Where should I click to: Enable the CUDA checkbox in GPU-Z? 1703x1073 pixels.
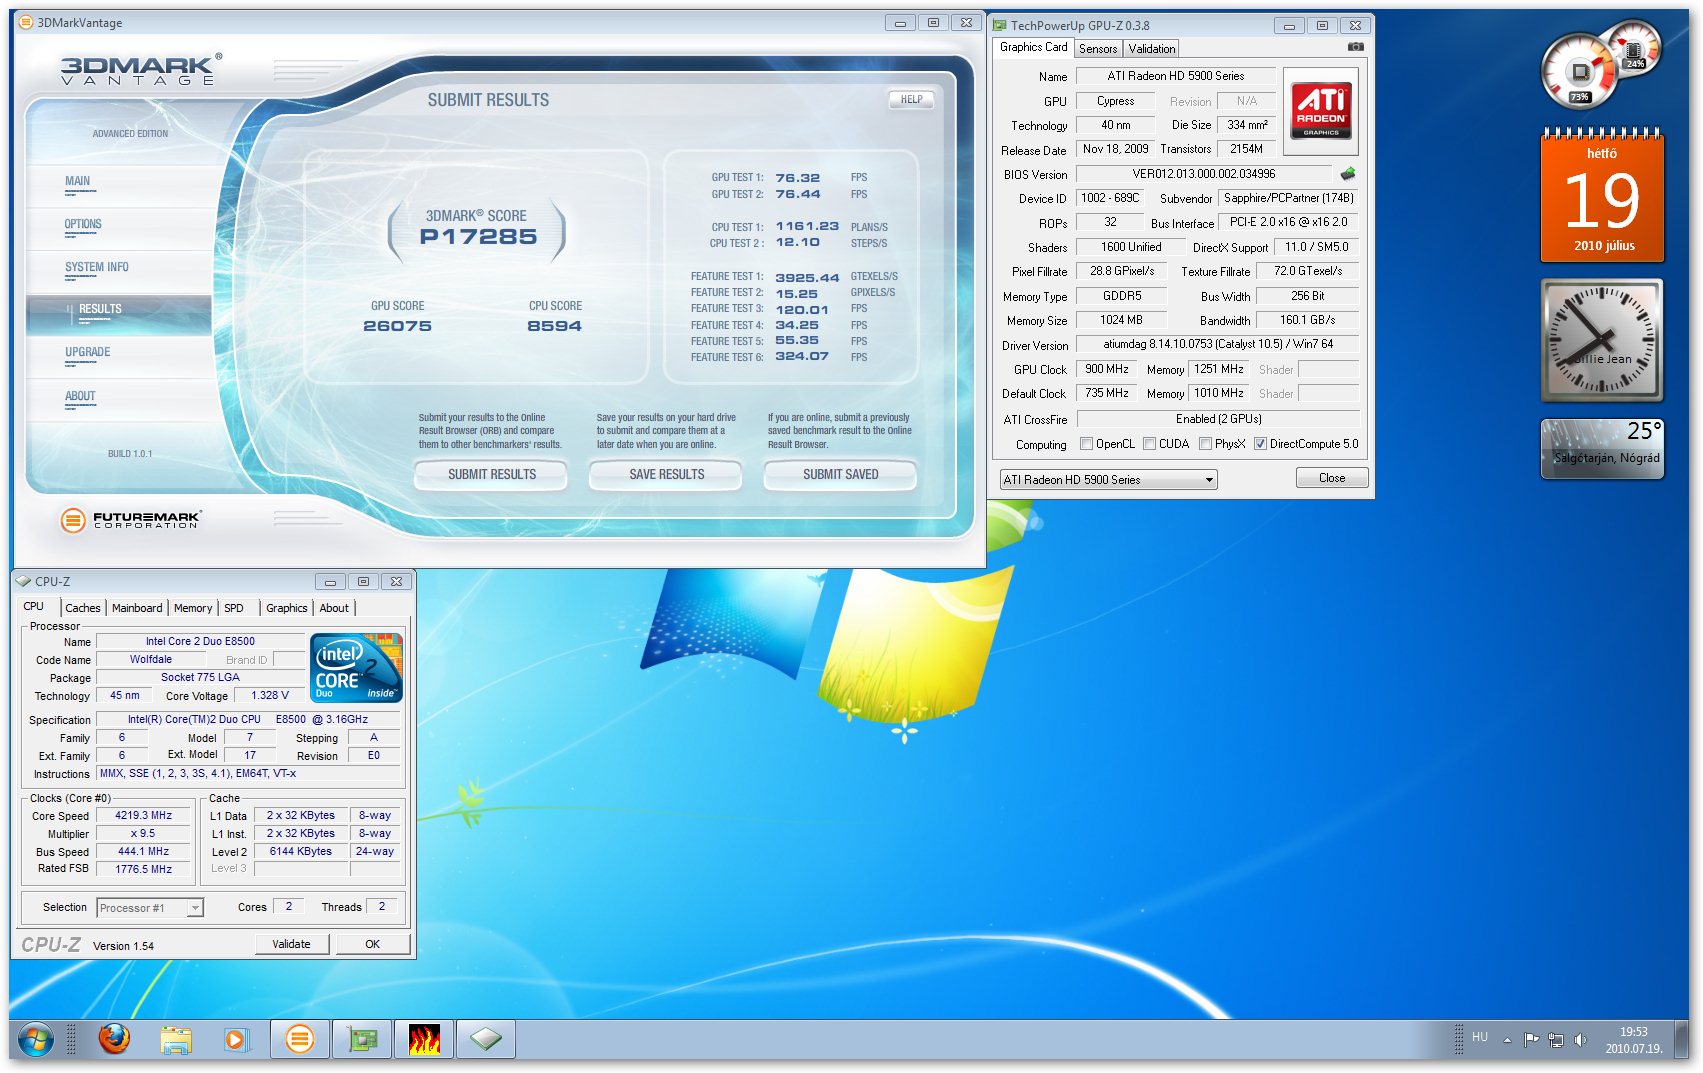coord(1149,444)
